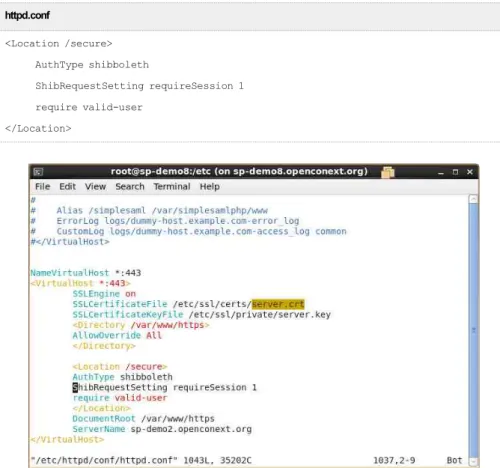Click '</VirtualHost>' closing tag at bottom

[67, 439]
